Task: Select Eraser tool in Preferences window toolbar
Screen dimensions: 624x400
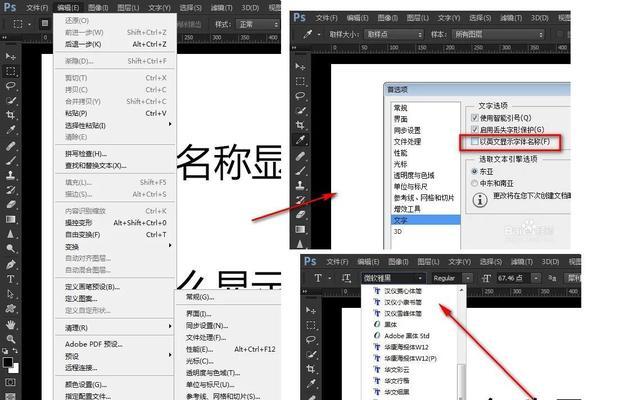Action: 300,215
